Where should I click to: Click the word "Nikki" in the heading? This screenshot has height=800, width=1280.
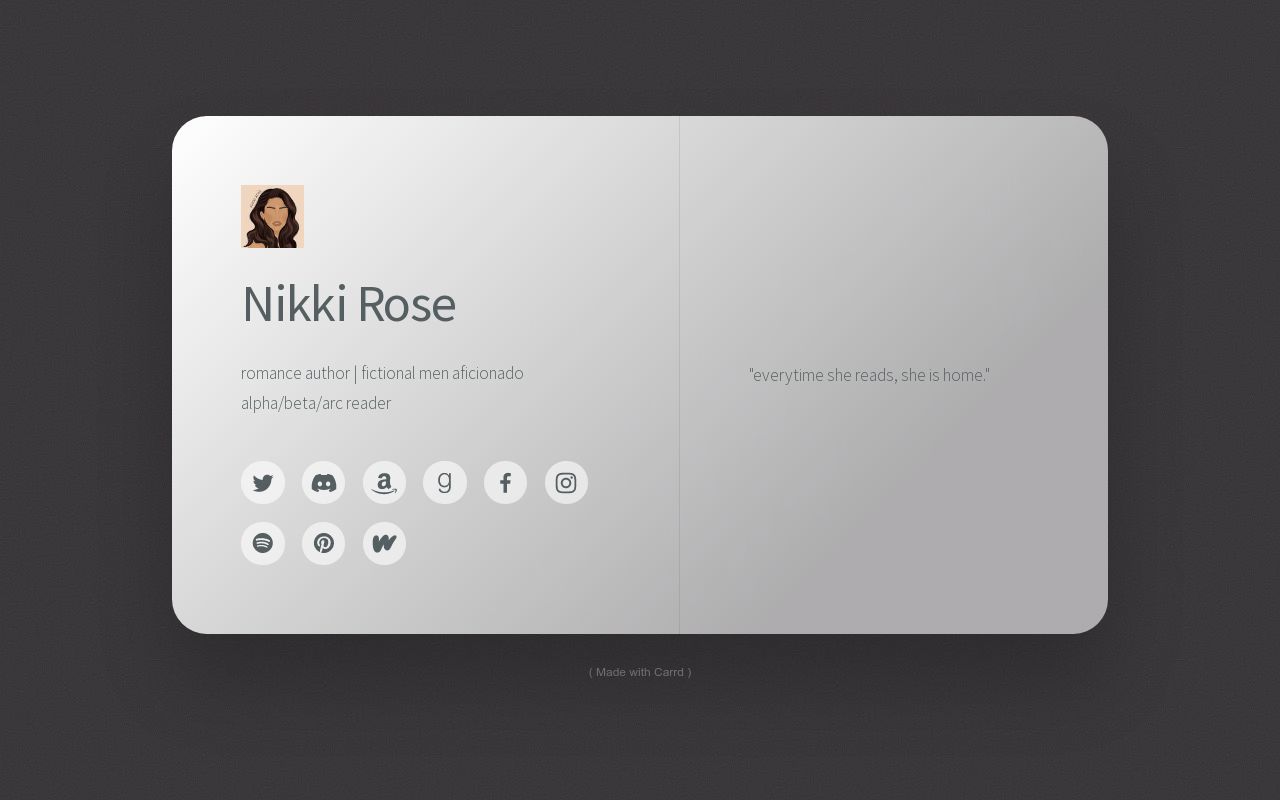tap(294, 304)
